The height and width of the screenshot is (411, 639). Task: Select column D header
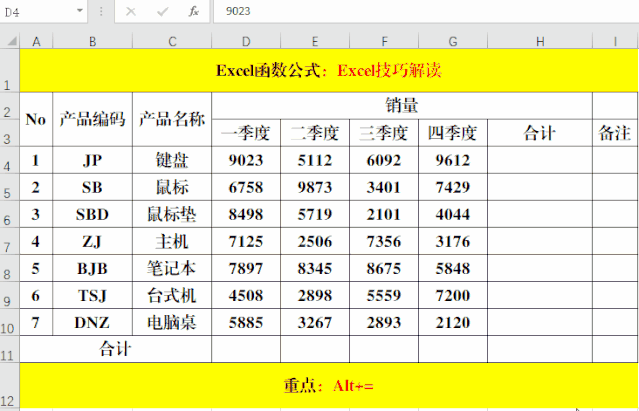[x=246, y=41]
